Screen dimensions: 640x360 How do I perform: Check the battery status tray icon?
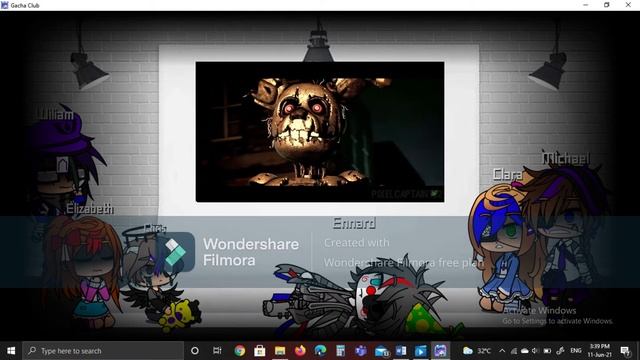point(547,351)
